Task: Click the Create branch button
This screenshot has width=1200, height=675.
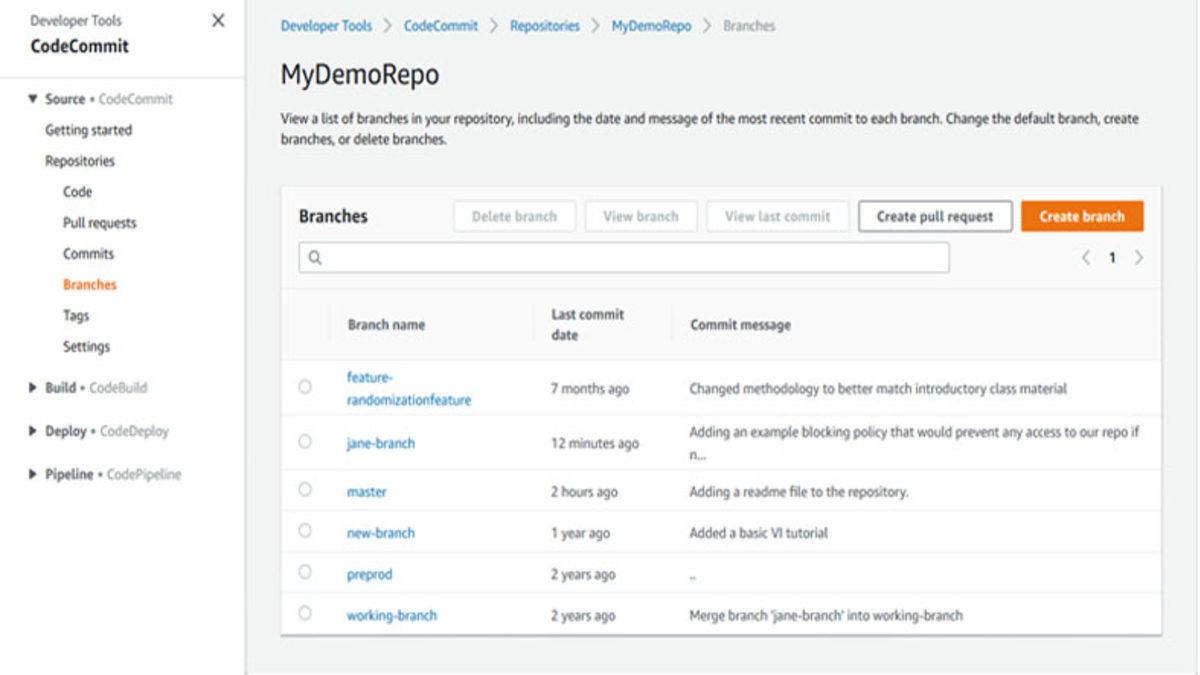Action: click(1081, 215)
